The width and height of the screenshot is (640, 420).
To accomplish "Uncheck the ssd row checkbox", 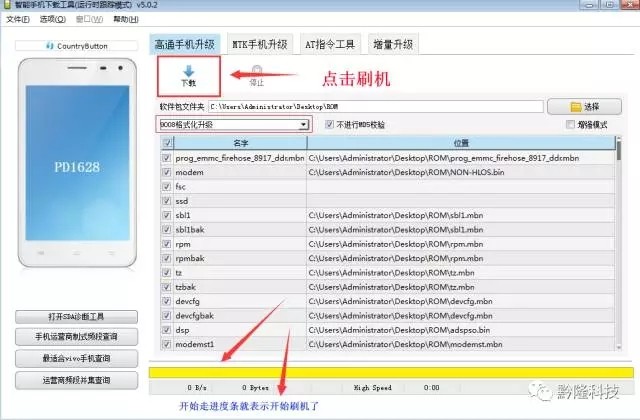I will 167,201.
